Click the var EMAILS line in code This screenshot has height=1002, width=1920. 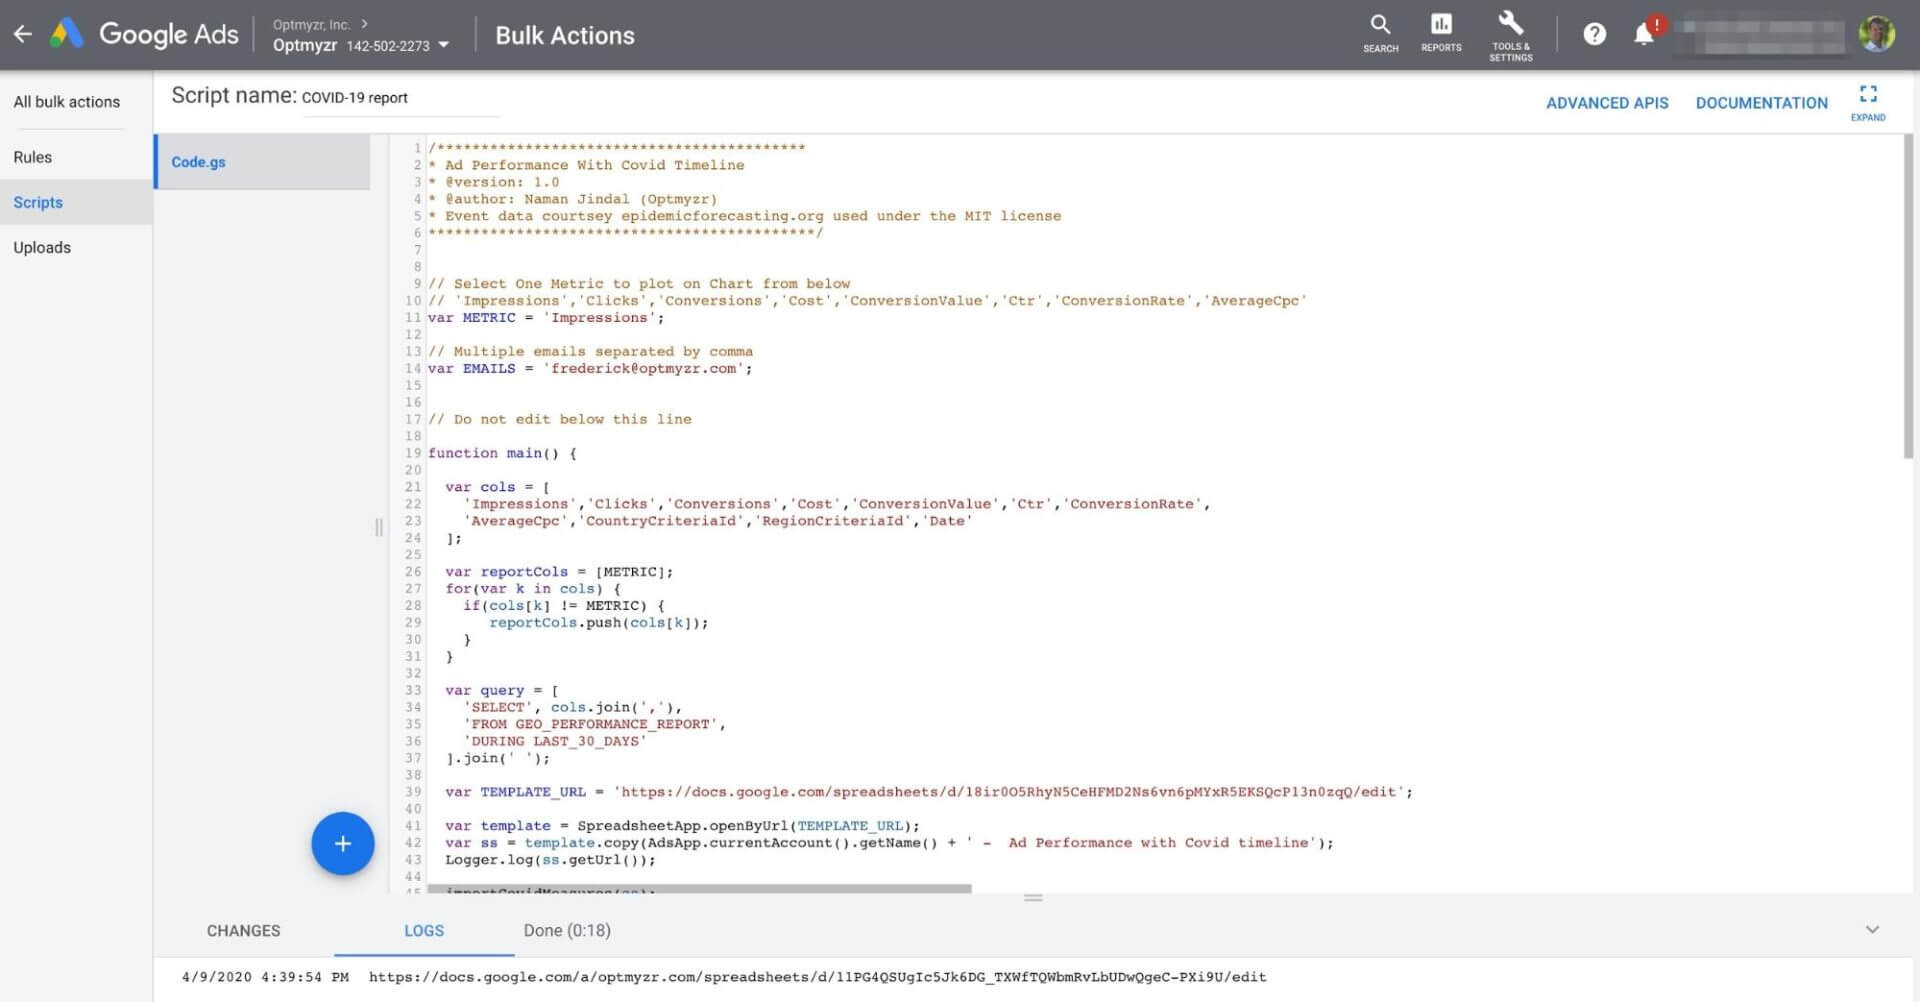click(590, 369)
